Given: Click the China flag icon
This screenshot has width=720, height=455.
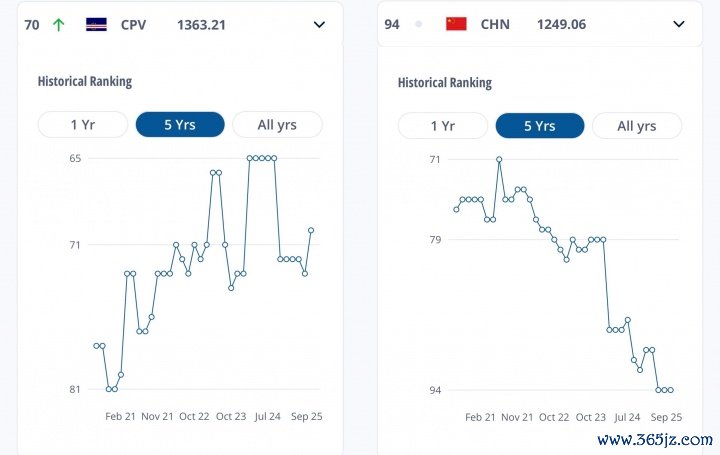Looking at the screenshot, I should [456, 24].
